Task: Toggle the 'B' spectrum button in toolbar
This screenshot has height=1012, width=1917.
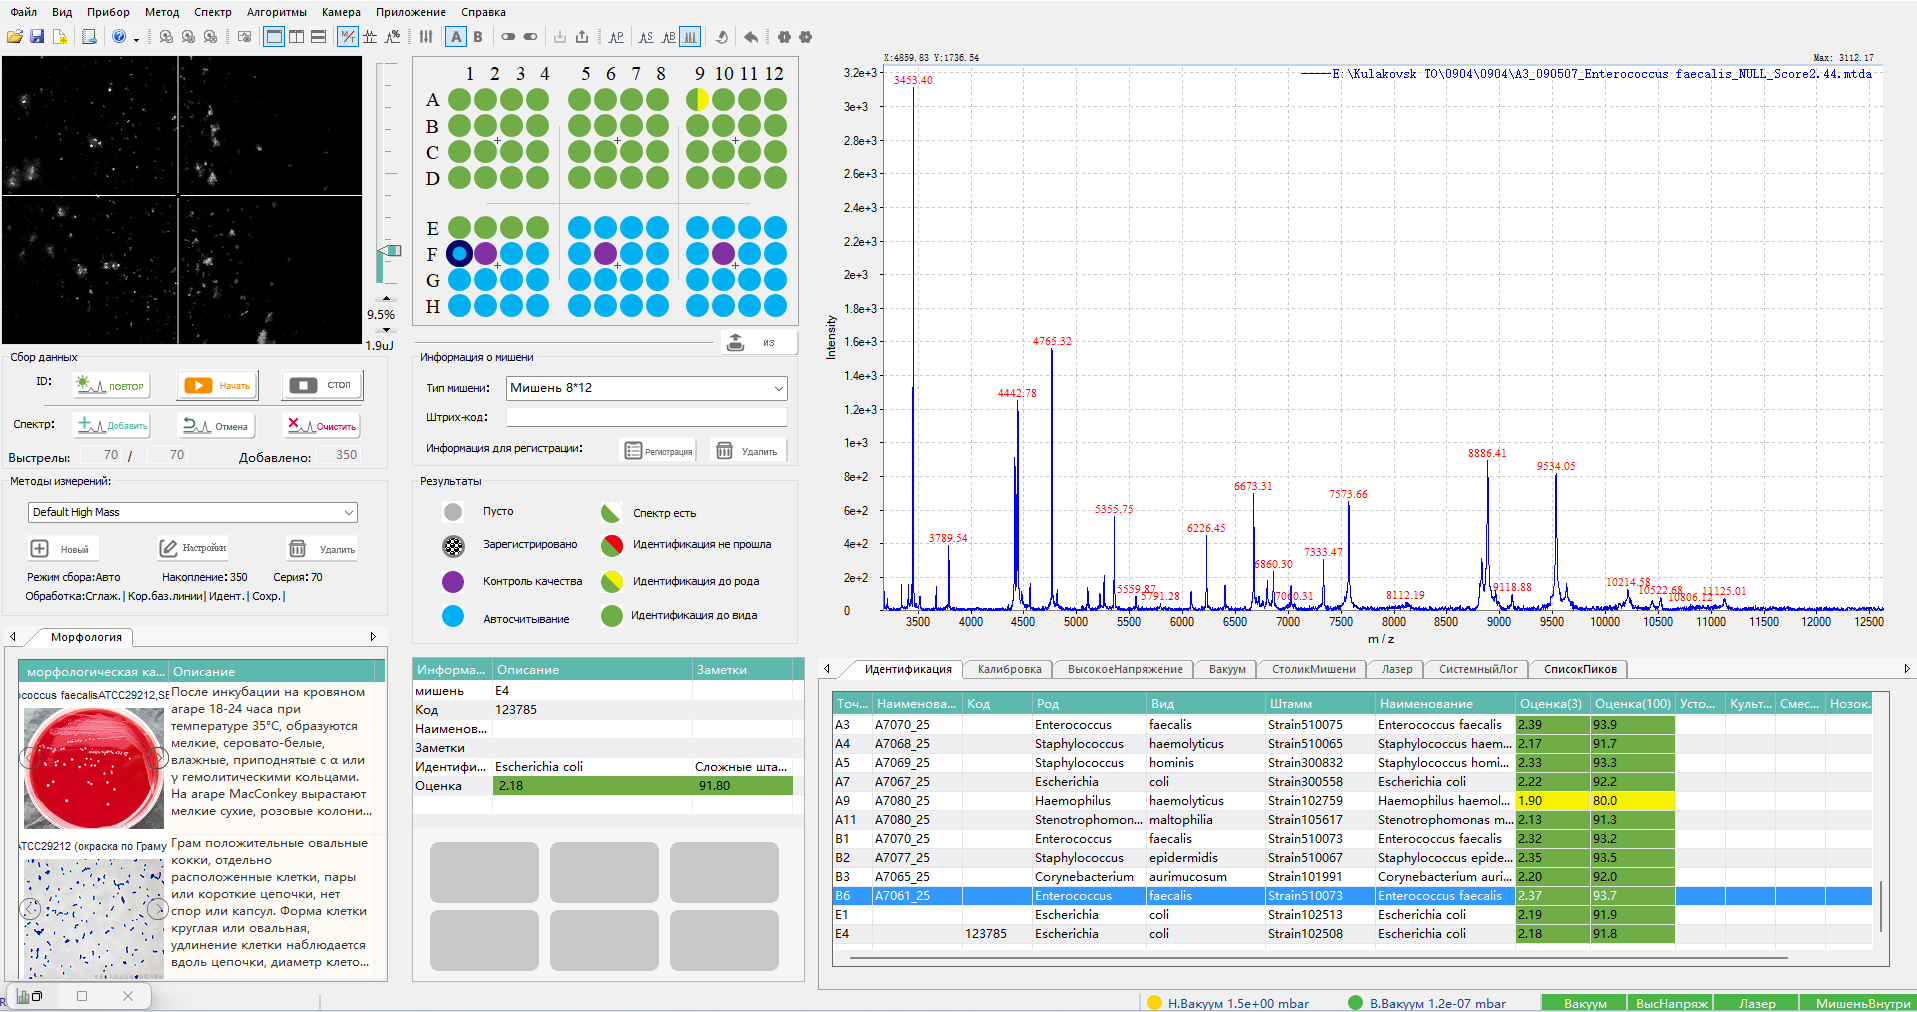Action: 478,37
